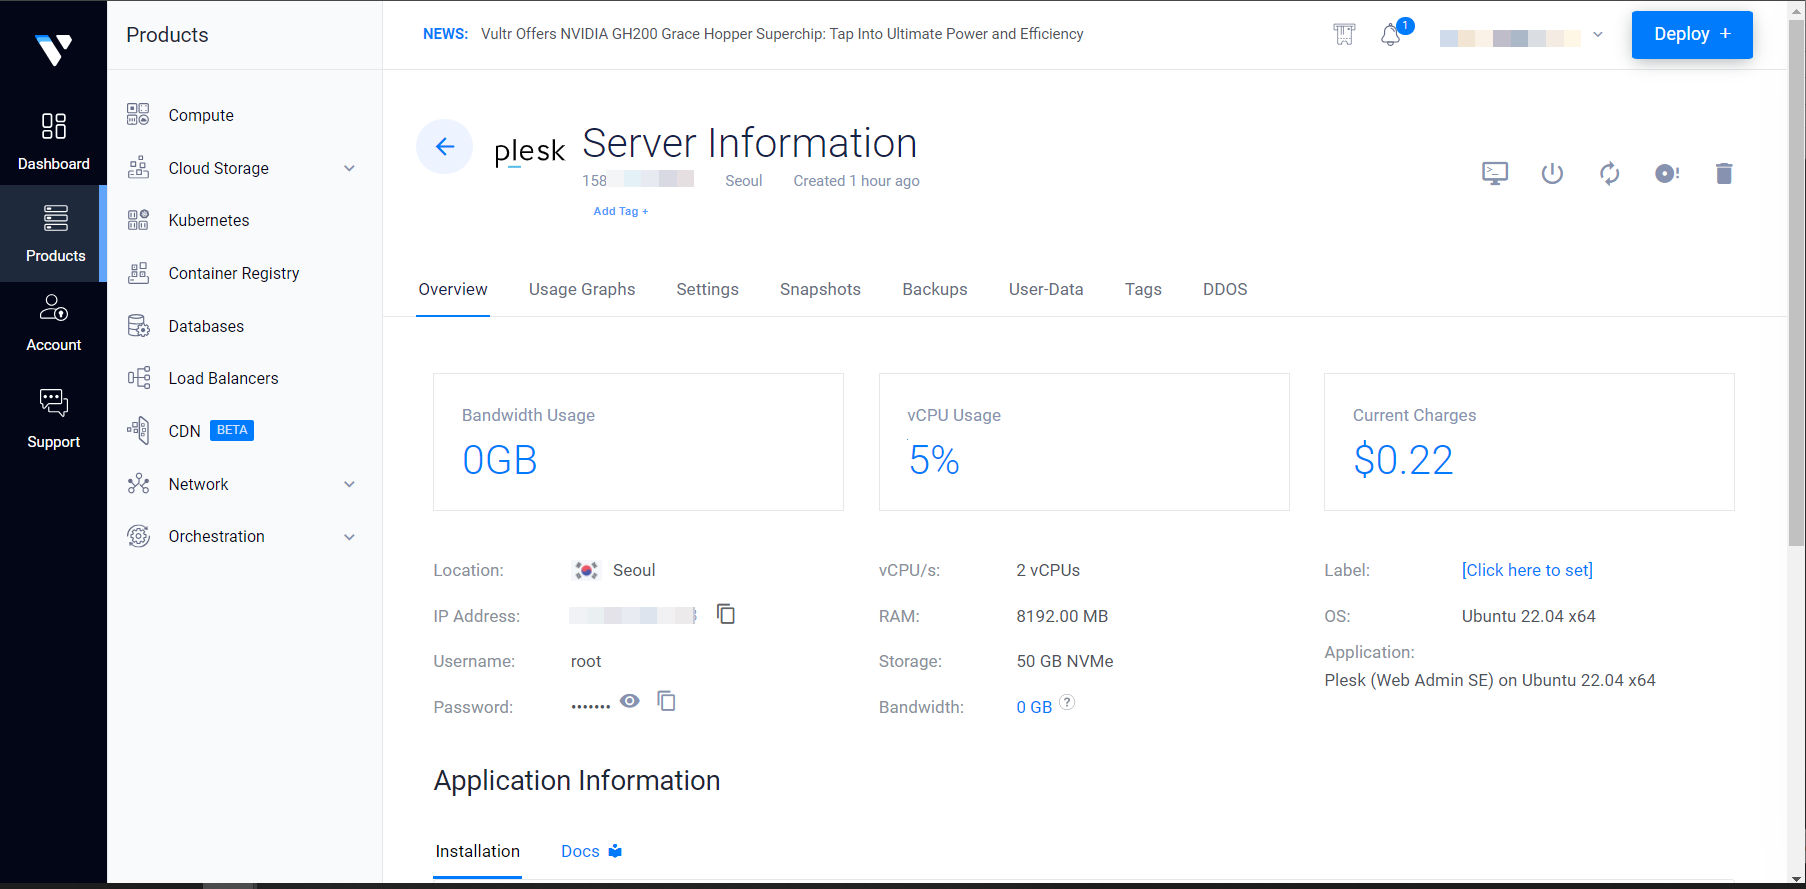The width and height of the screenshot is (1806, 889).
Task: Restart the server
Action: [1609, 173]
